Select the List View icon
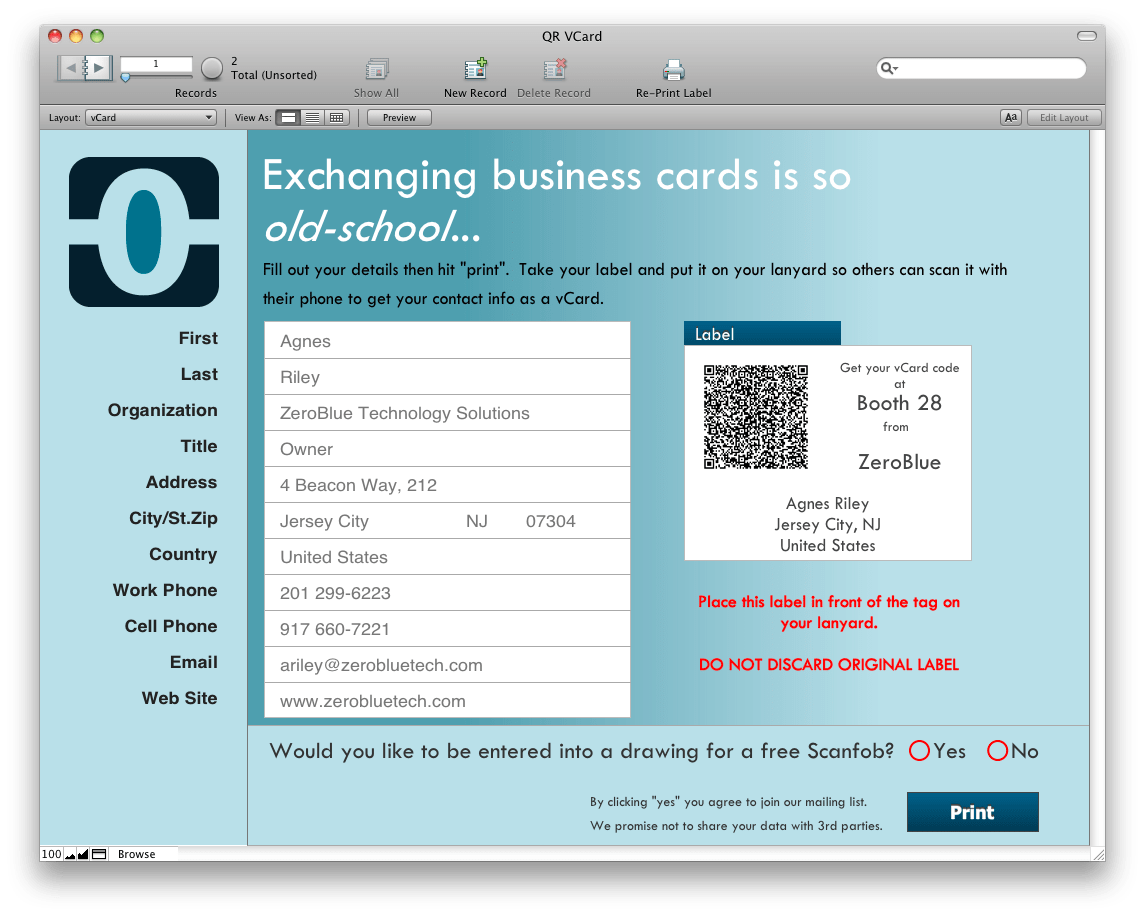Screen dimensions: 1145x916 click(x=312, y=117)
